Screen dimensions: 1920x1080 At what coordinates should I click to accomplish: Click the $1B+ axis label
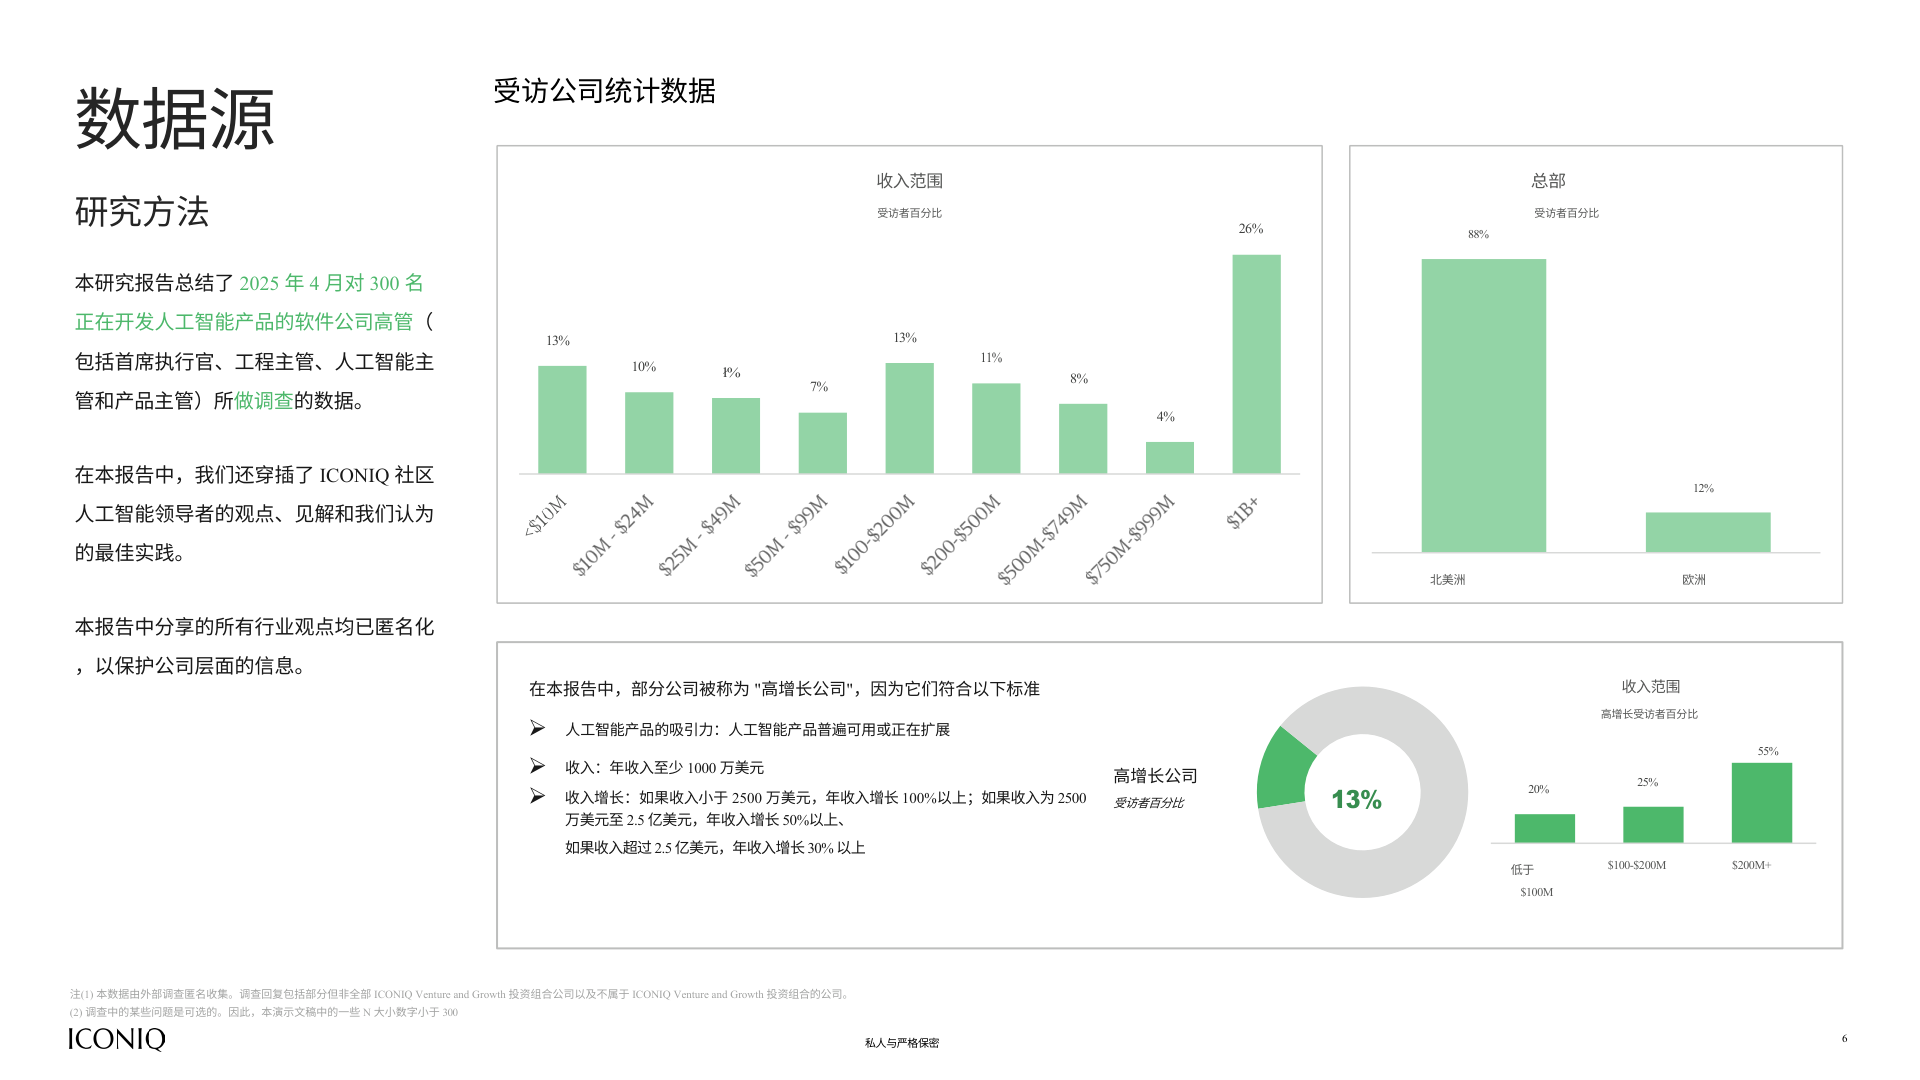tap(1242, 512)
